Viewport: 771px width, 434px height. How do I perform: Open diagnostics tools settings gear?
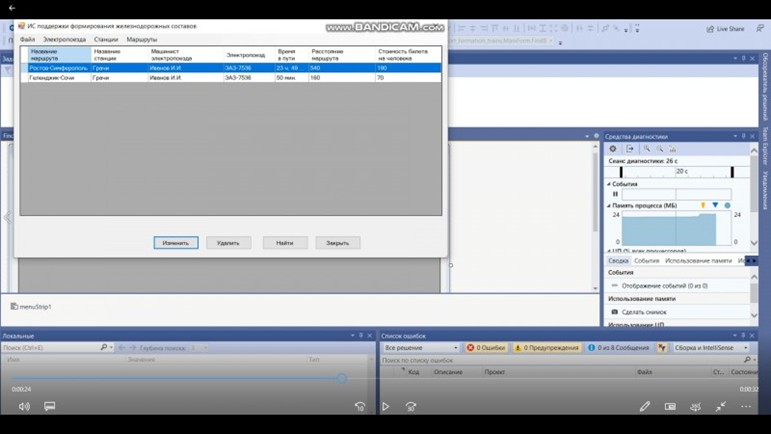click(x=613, y=149)
